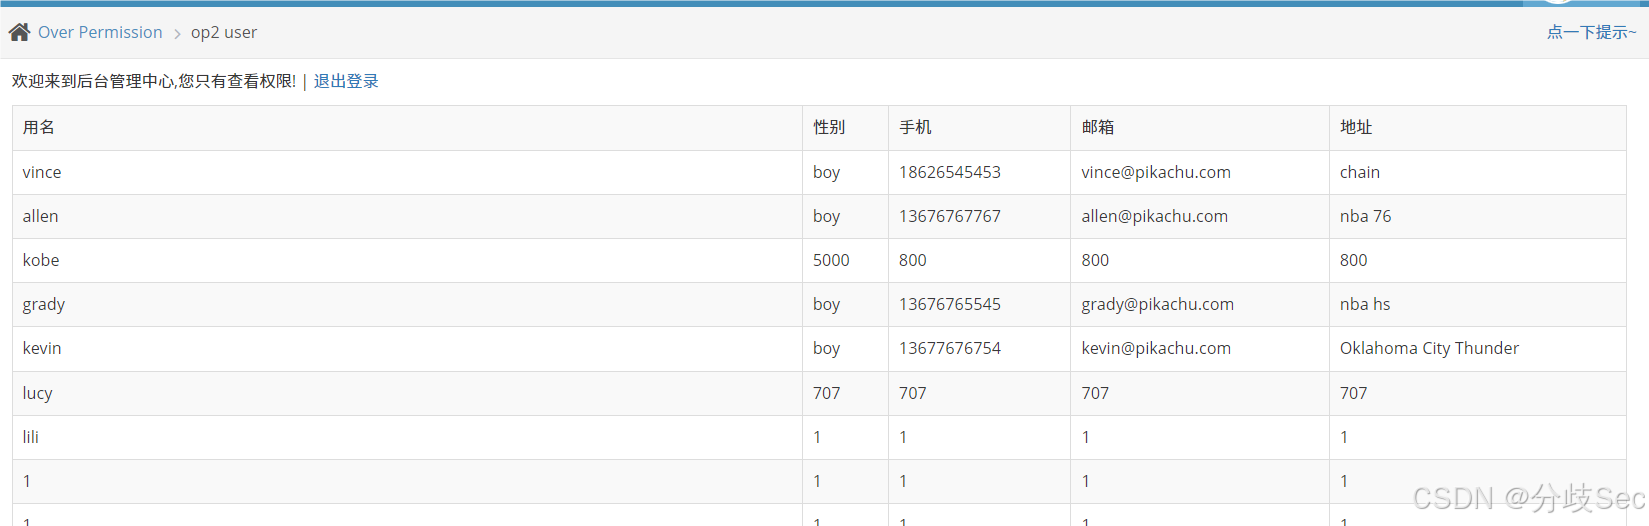This screenshot has height=526, width=1649.
Task: Open the Over Permission breadcrumb link
Action: tap(100, 32)
